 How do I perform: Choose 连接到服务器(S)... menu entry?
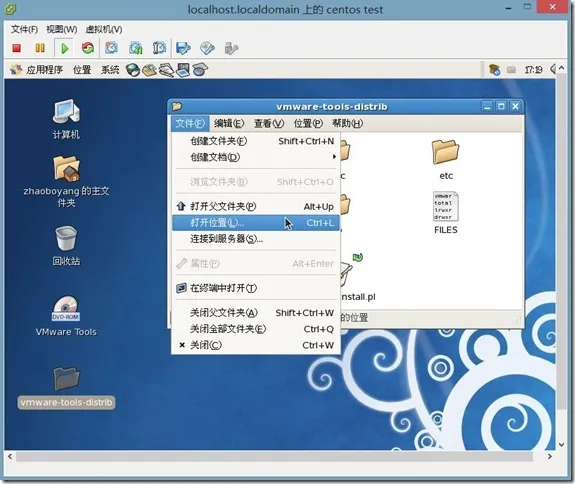click(x=256, y=239)
